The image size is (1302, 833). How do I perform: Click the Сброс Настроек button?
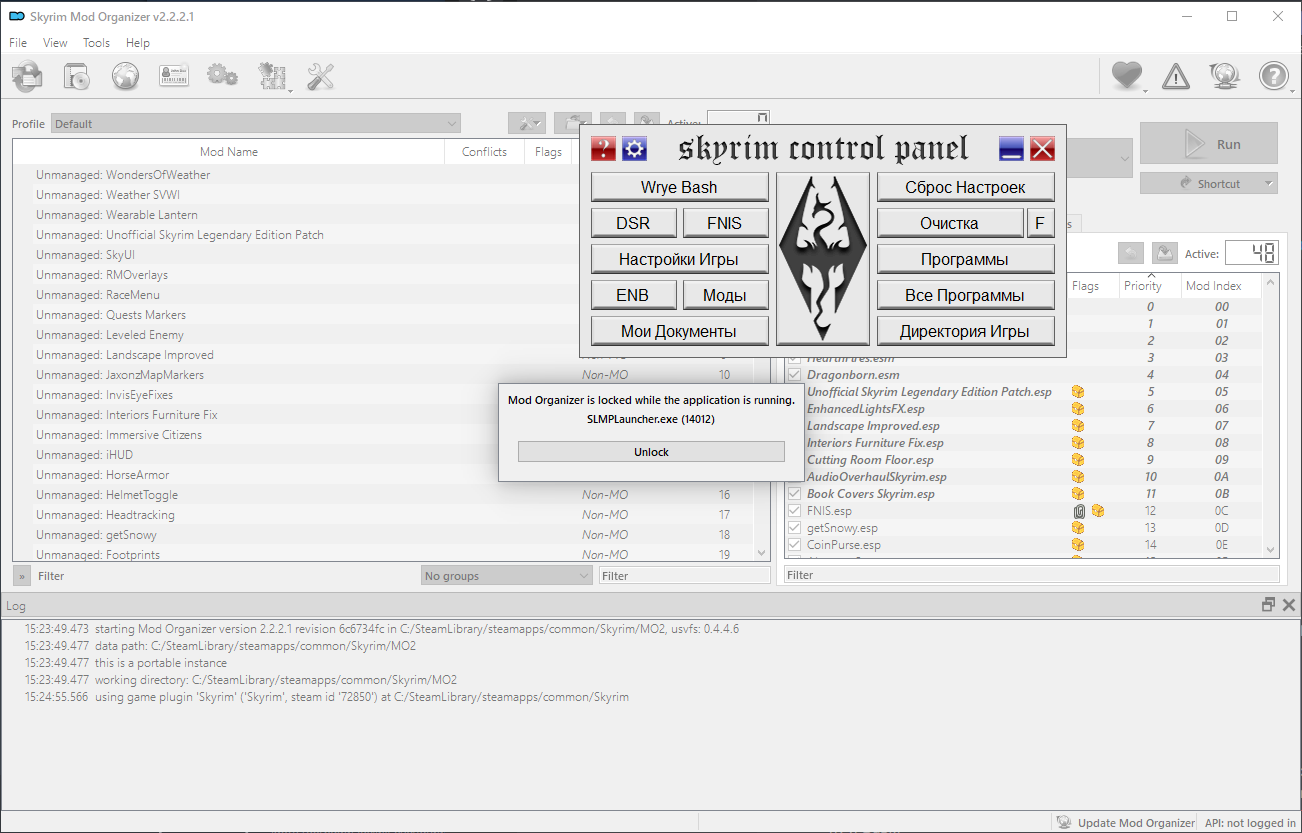(965, 187)
